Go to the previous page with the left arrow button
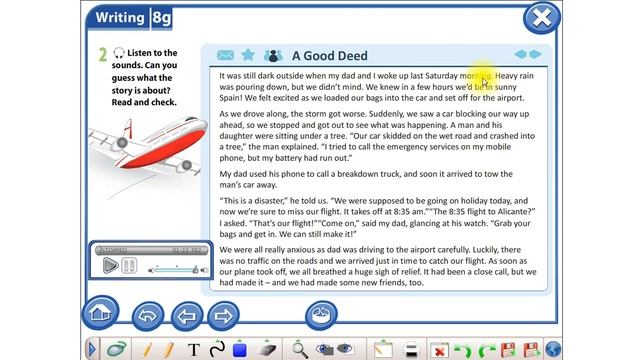The width and height of the screenshot is (640, 360). point(187,316)
